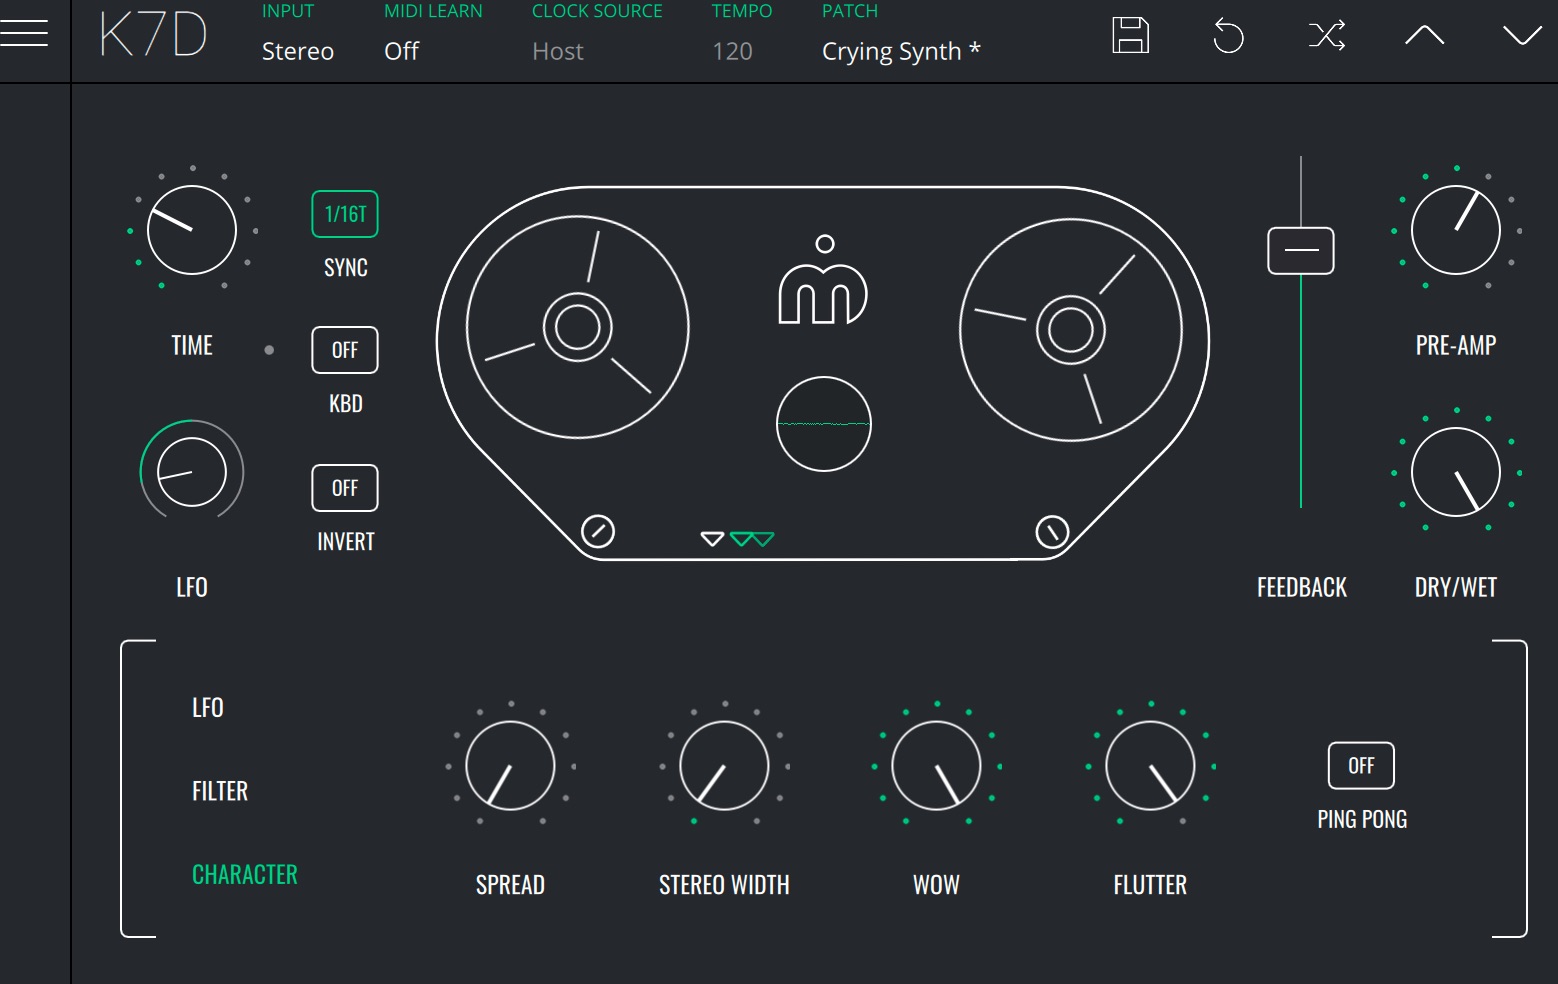This screenshot has height=984, width=1558.
Task: Click the save patch floppy icon
Action: pyautogui.click(x=1130, y=36)
